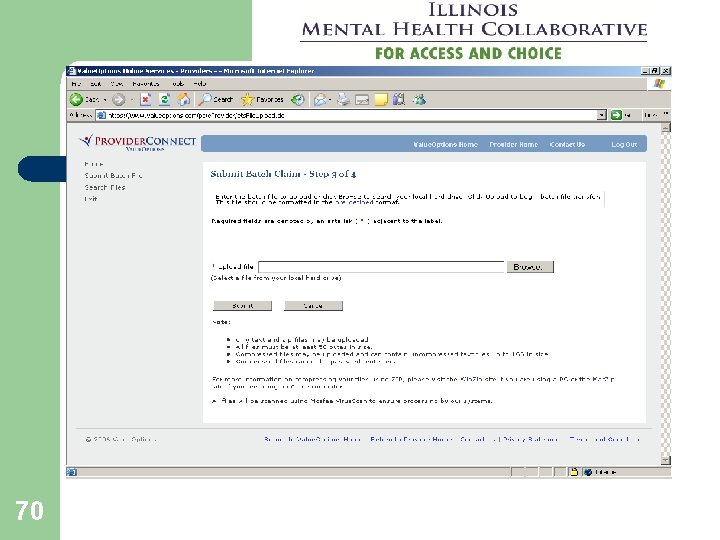The image size is (720, 540).
Task: Click the Print icon in toolbar
Action: 343,99
